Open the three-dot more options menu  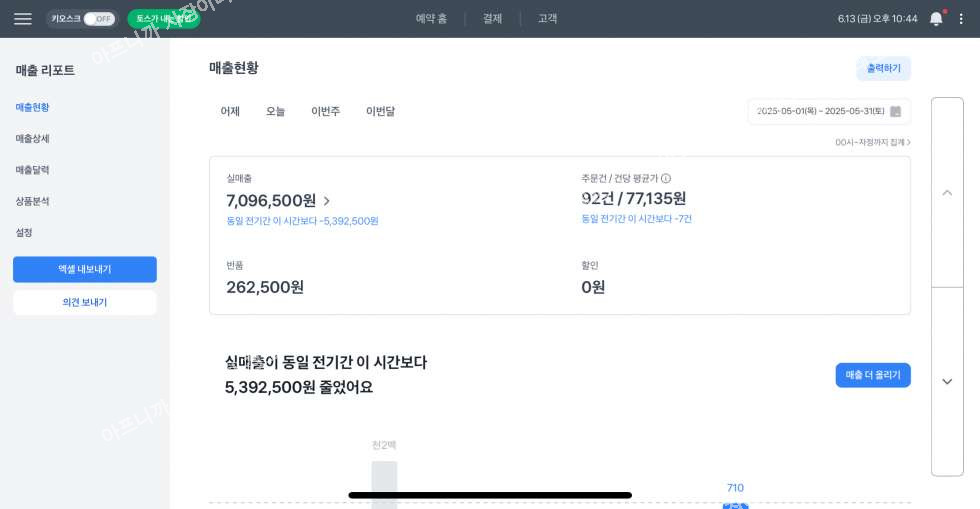(962, 19)
